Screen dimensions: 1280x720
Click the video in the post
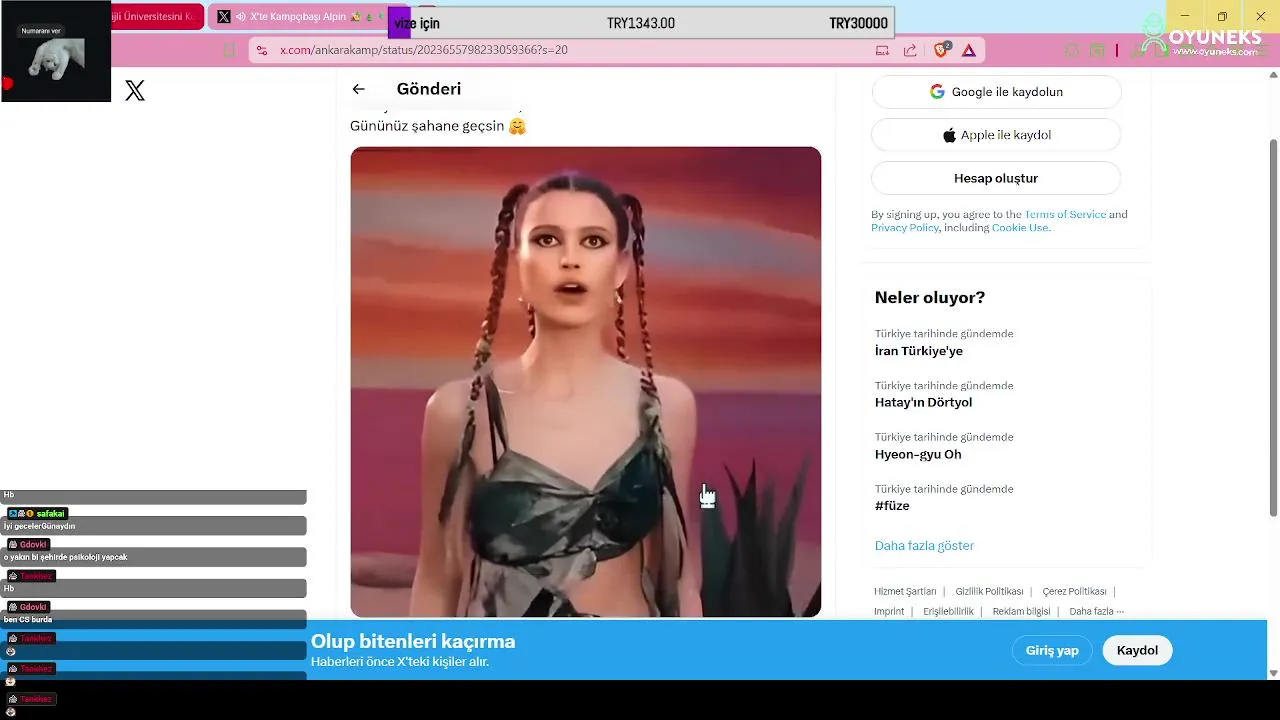[585, 382]
